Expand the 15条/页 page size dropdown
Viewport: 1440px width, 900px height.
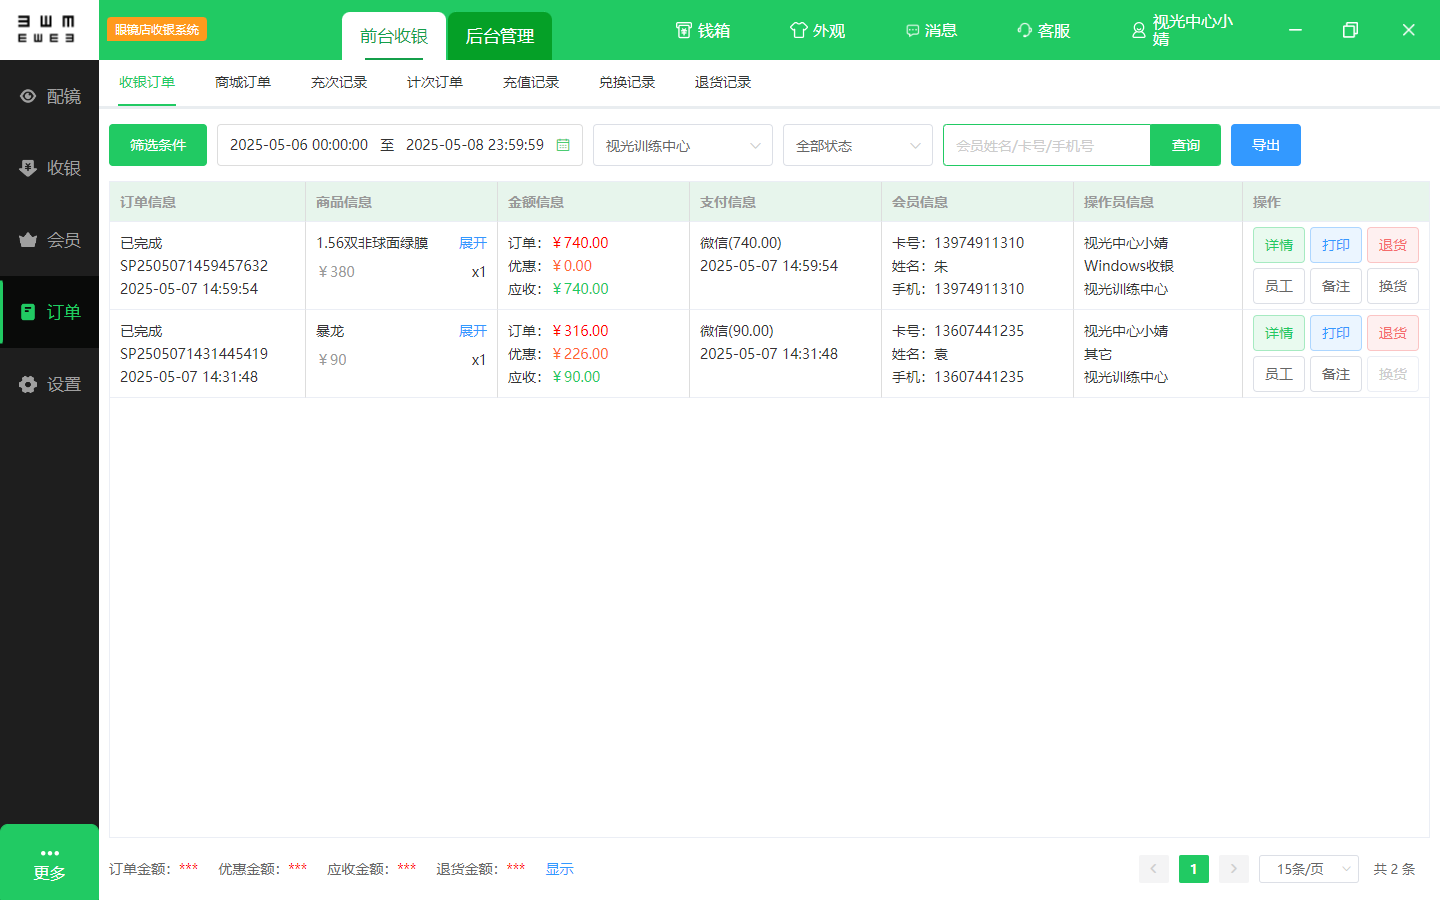(x=1309, y=869)
